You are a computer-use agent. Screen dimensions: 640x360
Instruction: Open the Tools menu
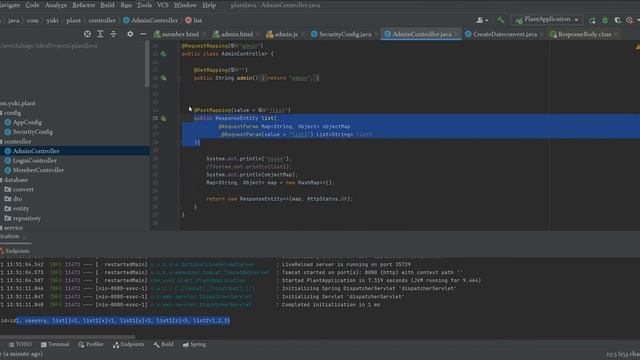click(144, 5)
